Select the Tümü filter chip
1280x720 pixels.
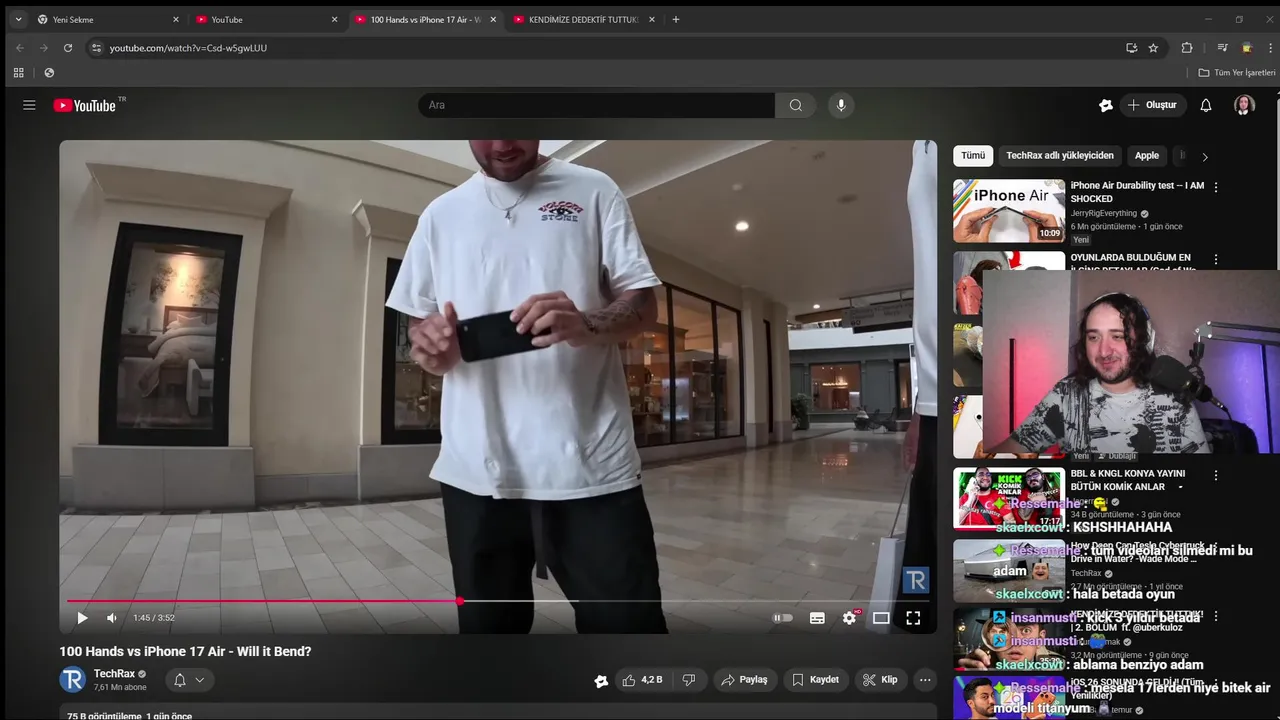(973, 156)
